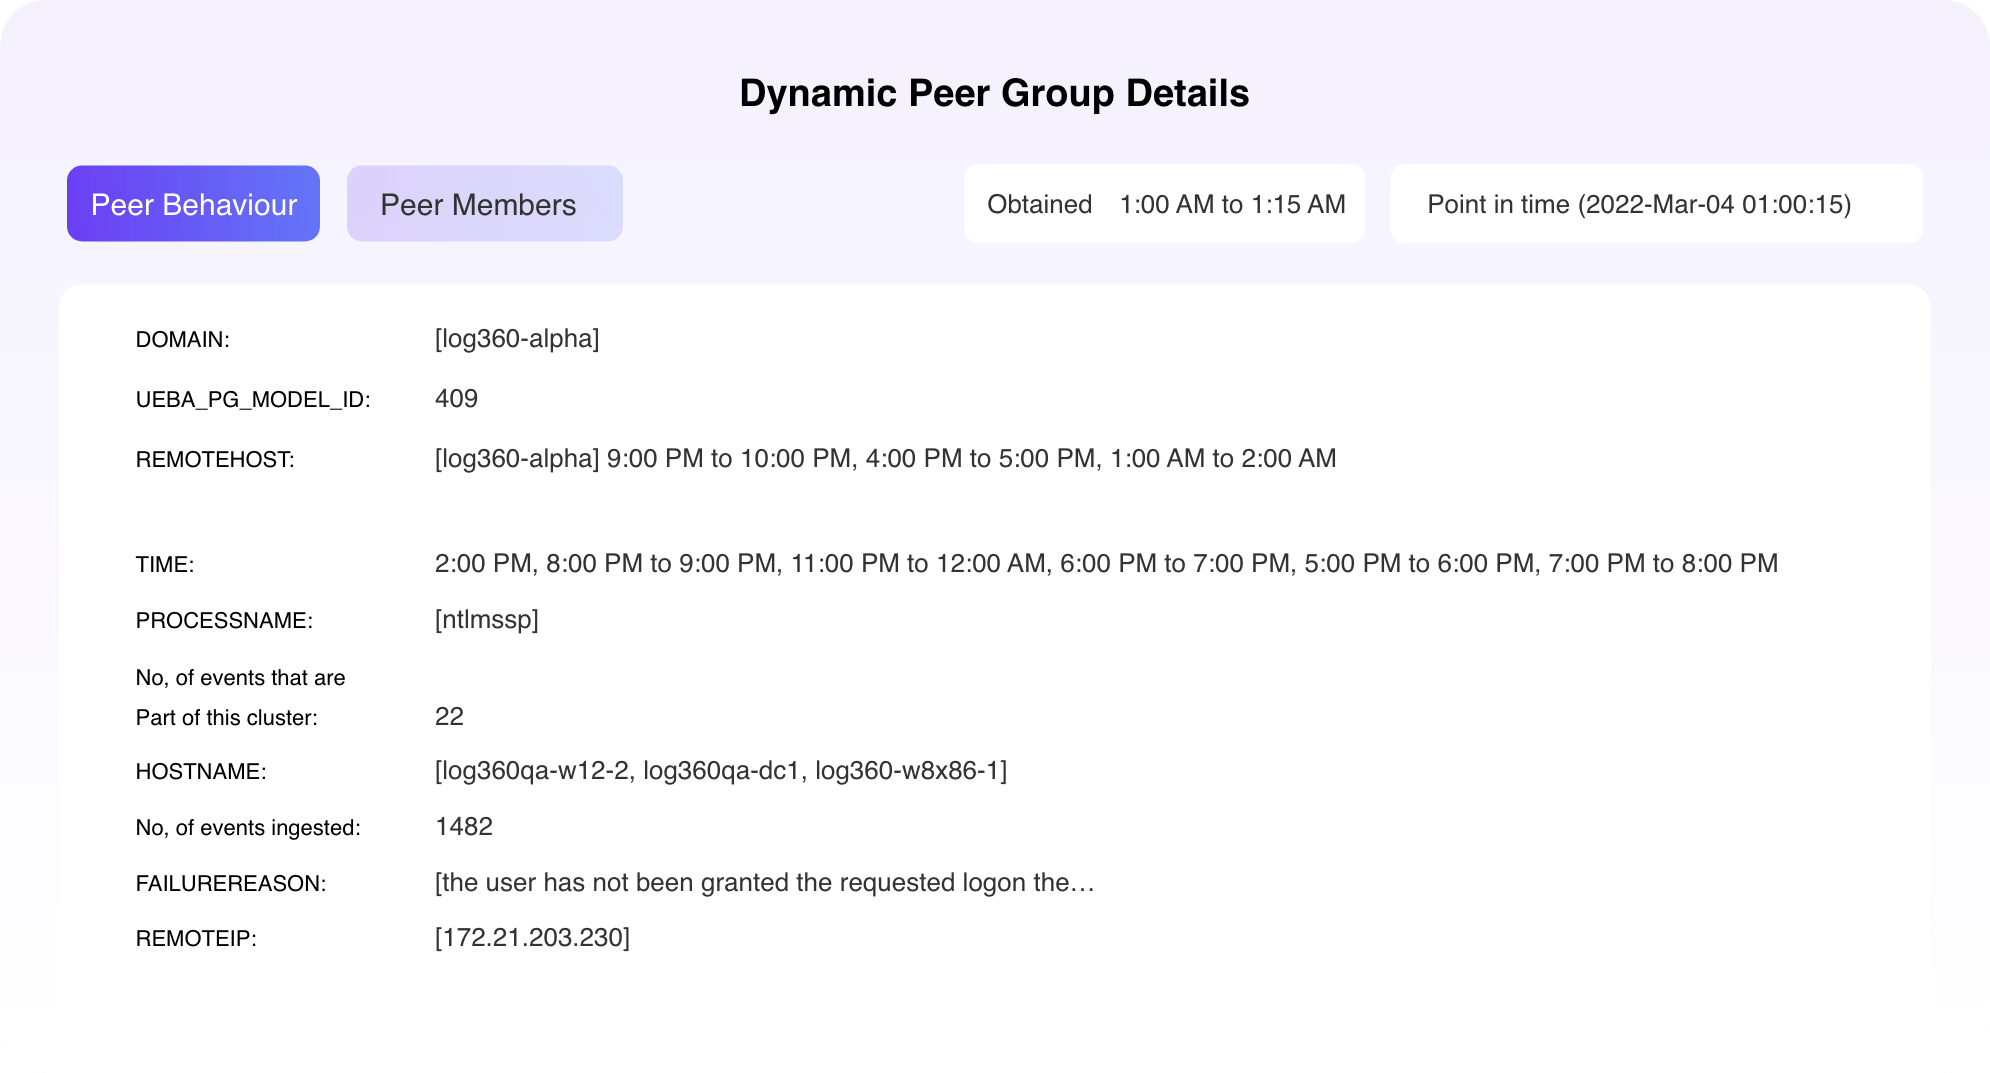The height and width of the screenshot is (1073, 1990).
Task: Click the DOMAIN value log360-alpha
Action: (517, 340)
